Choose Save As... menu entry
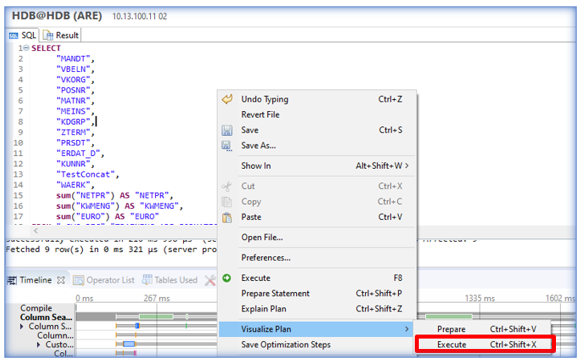 click(x=317, y=146)
